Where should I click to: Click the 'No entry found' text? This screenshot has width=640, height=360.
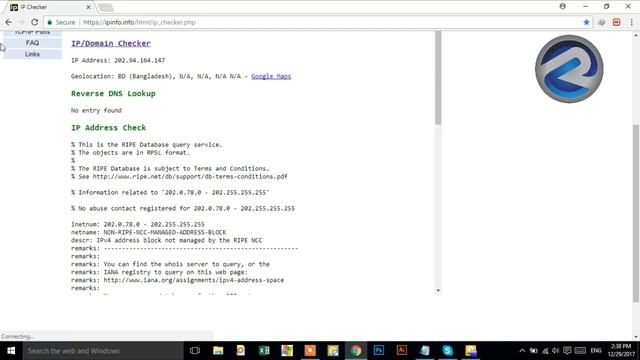pos(96,110)
